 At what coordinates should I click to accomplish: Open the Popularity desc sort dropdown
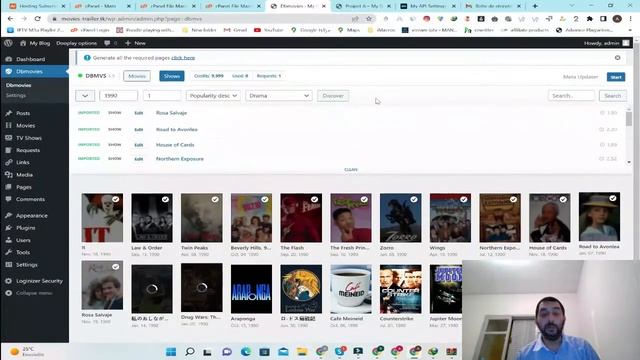(x=213, y=96)
